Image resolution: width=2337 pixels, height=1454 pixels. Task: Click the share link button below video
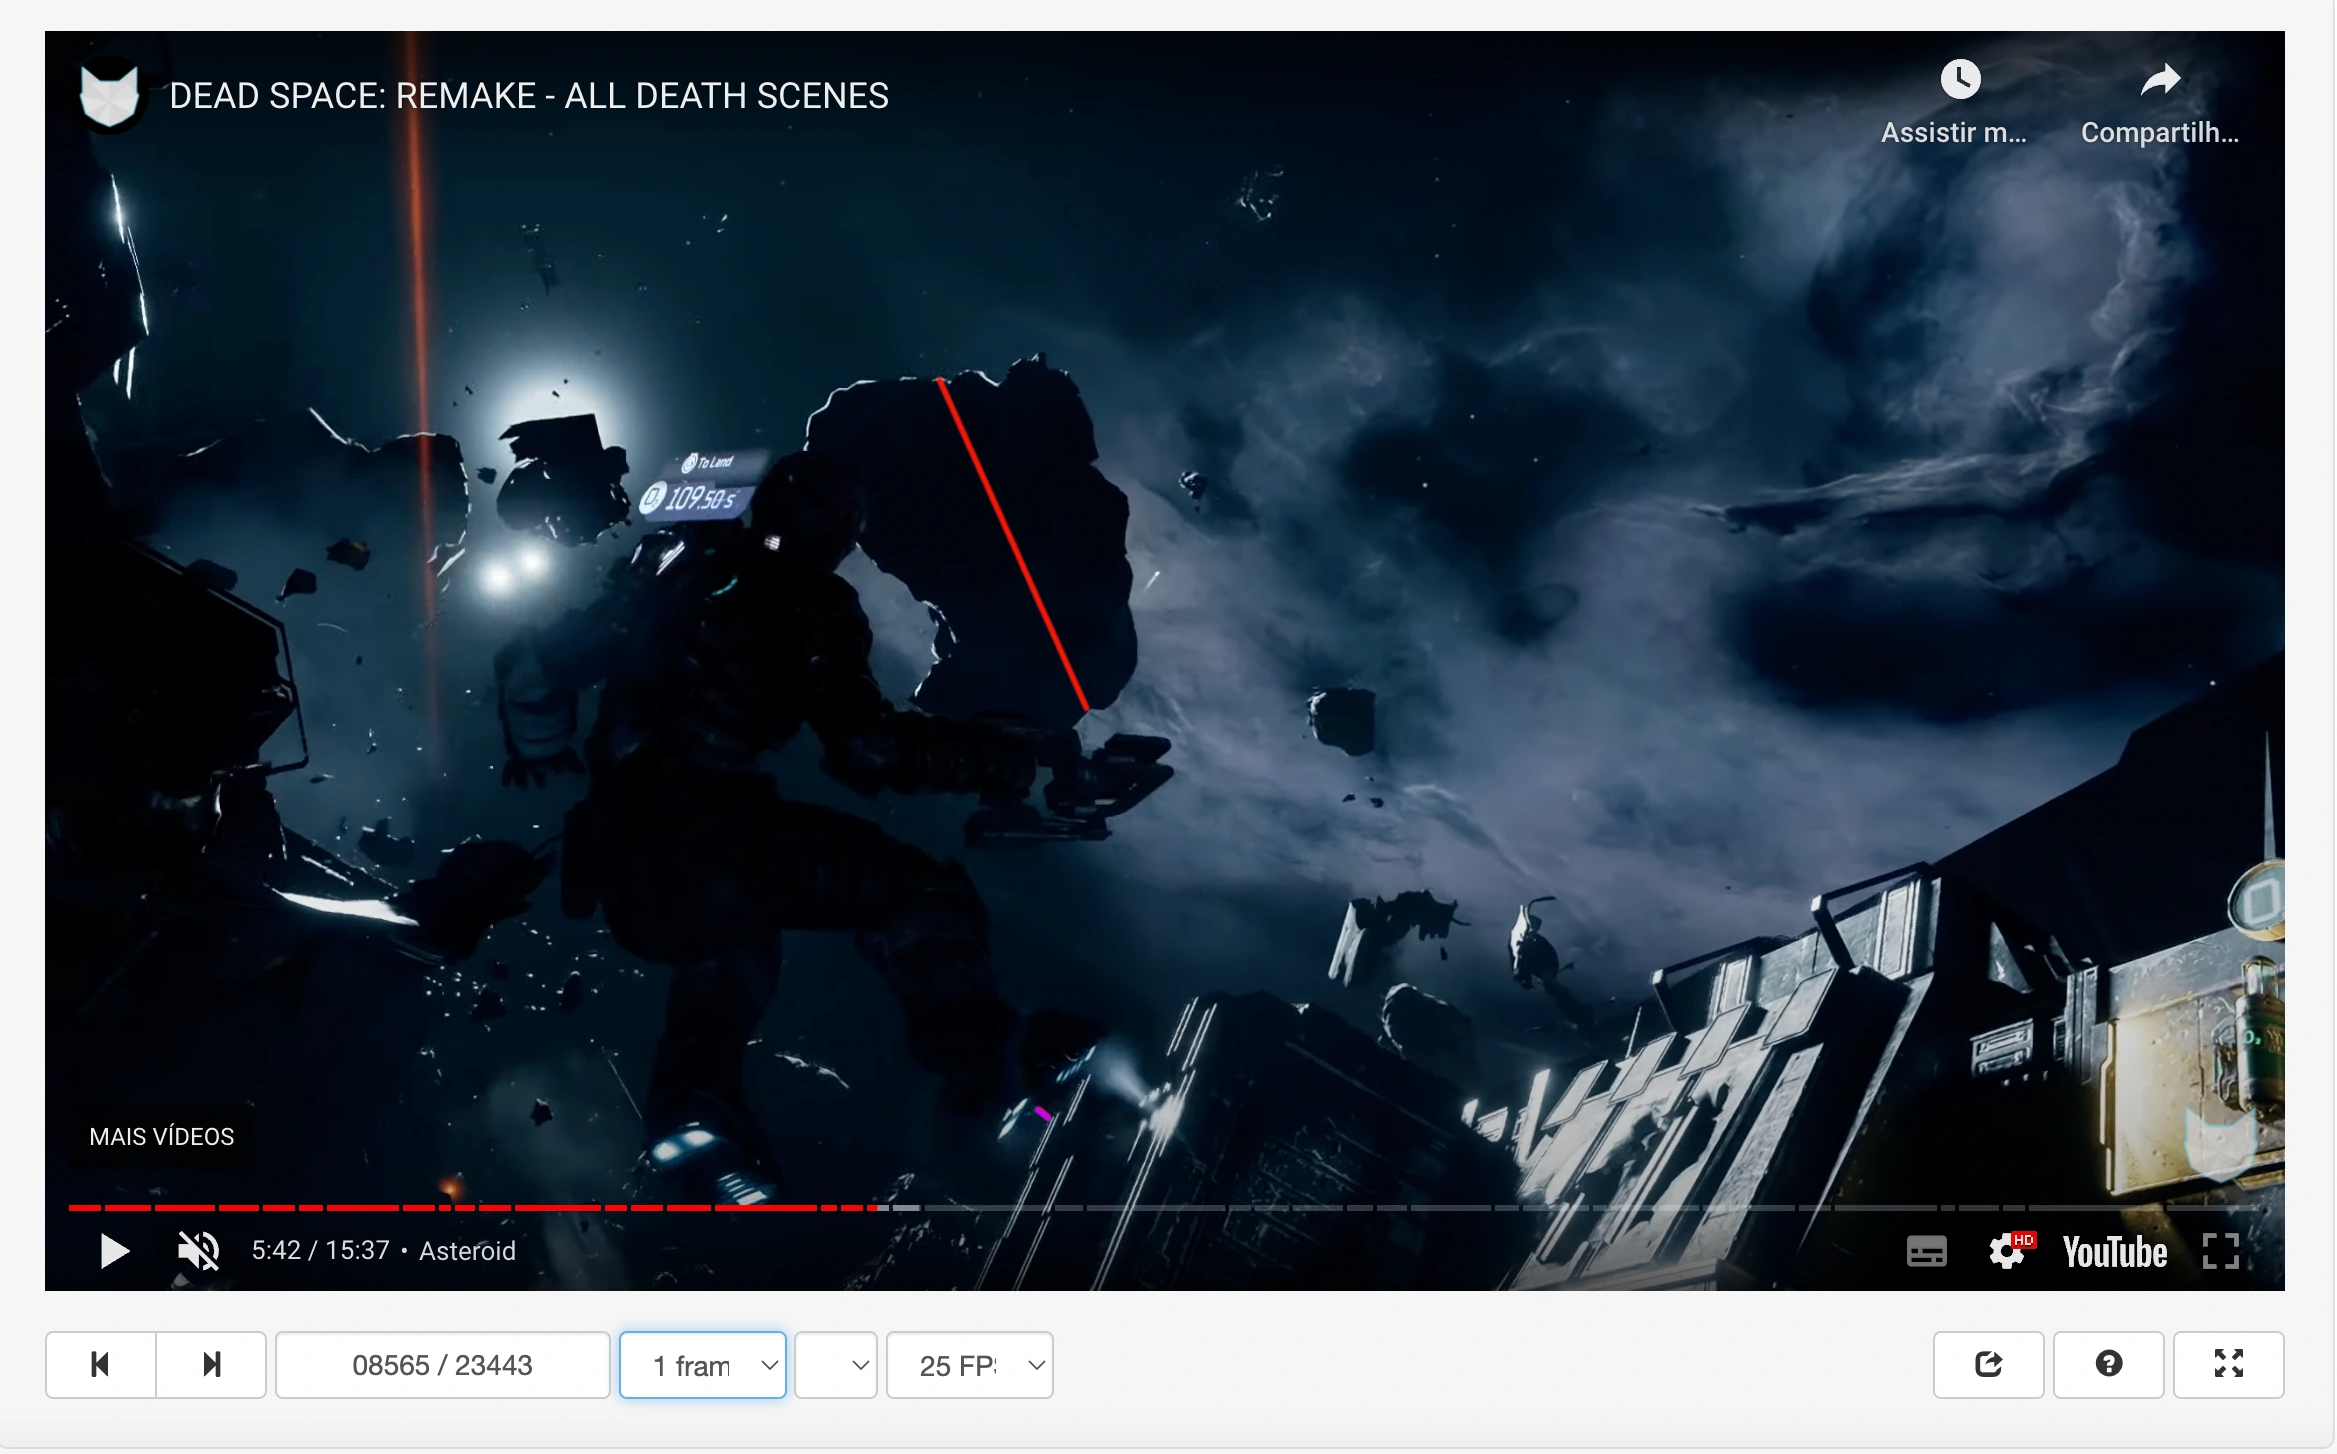point(1988,1365)
